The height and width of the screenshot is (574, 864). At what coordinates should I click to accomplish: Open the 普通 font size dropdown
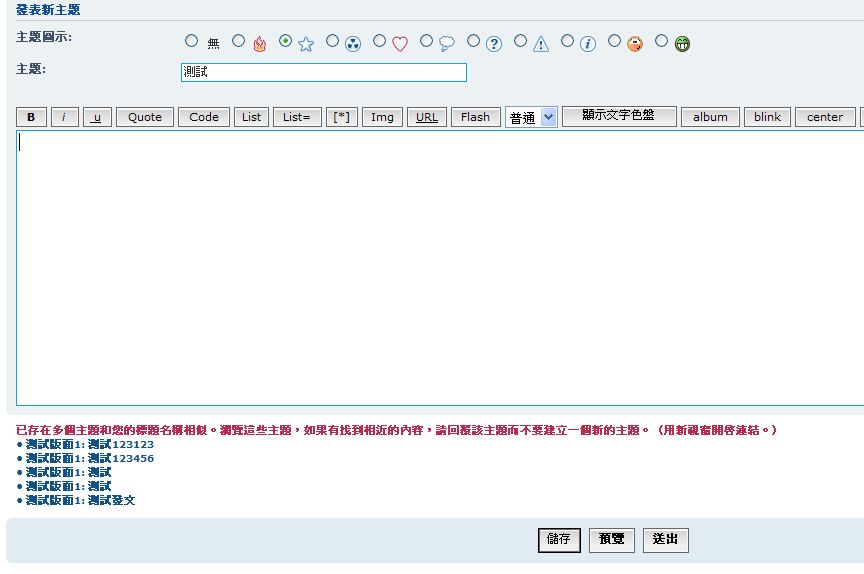[531, 117]
